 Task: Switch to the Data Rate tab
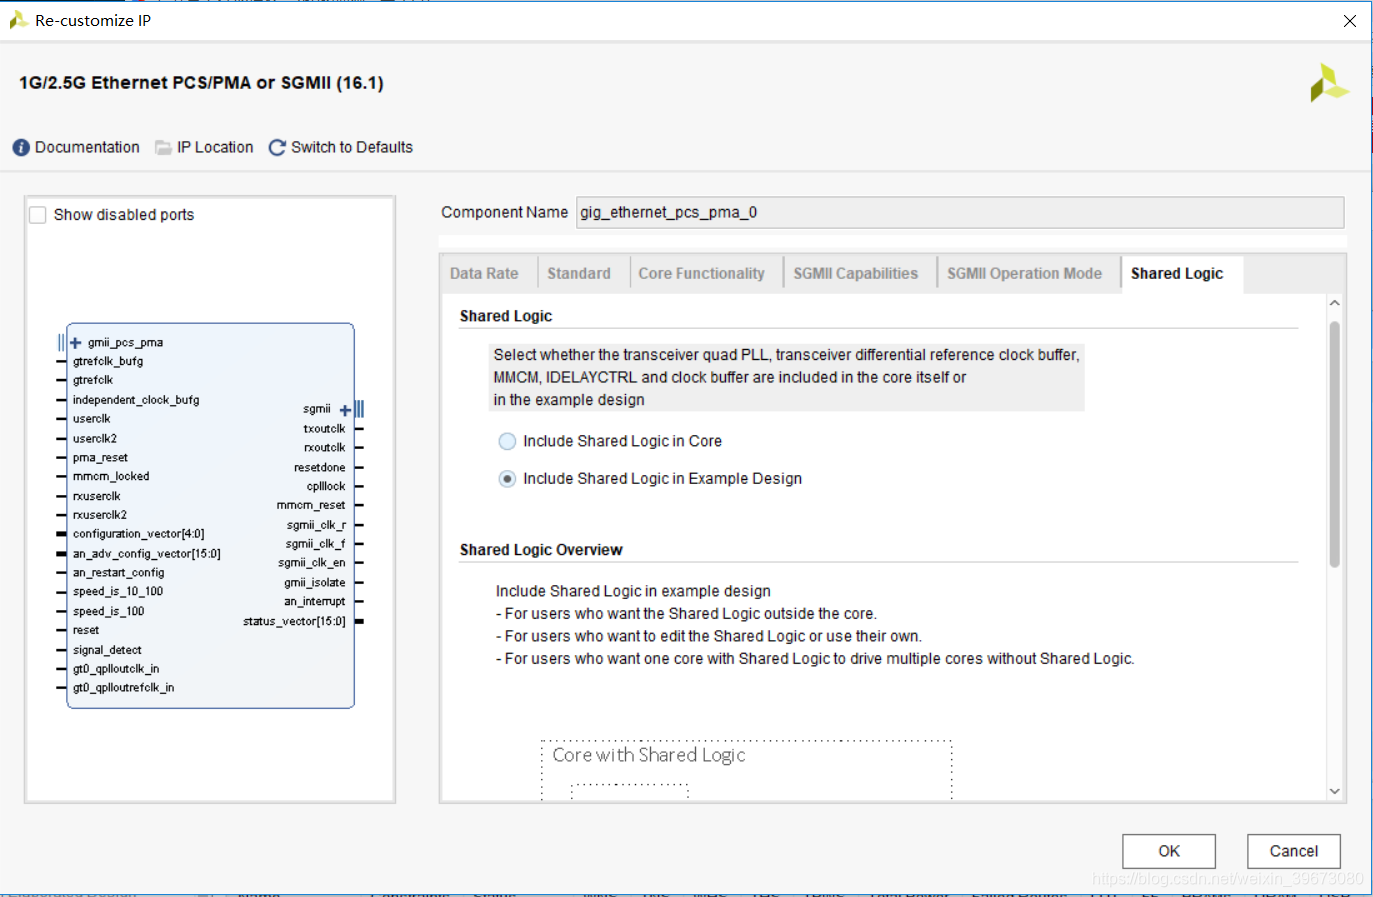pyautogui.click(x=484, y=273)
